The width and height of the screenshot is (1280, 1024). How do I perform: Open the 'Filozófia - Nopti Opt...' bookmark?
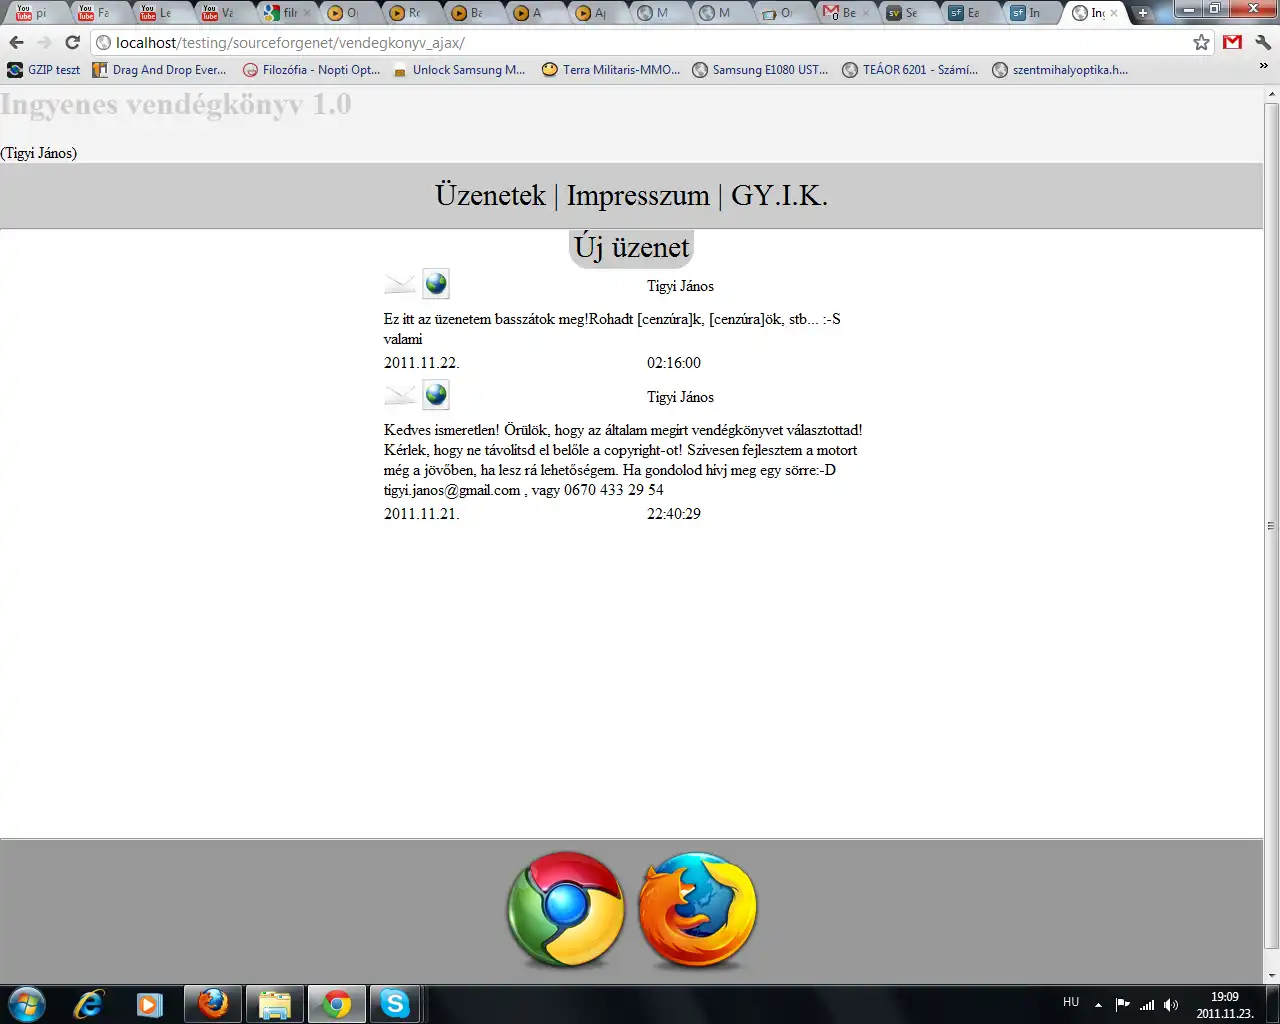point(311,70)
